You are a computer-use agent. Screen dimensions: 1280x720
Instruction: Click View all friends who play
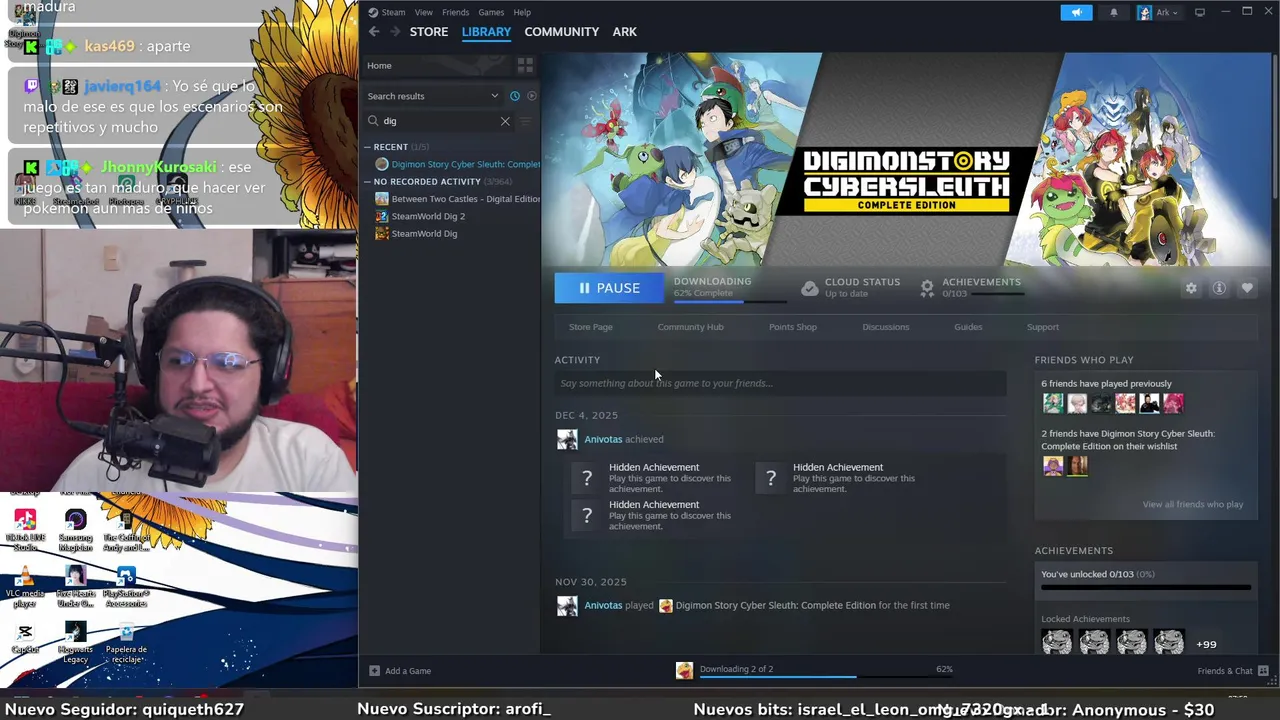coord(1193,505)
